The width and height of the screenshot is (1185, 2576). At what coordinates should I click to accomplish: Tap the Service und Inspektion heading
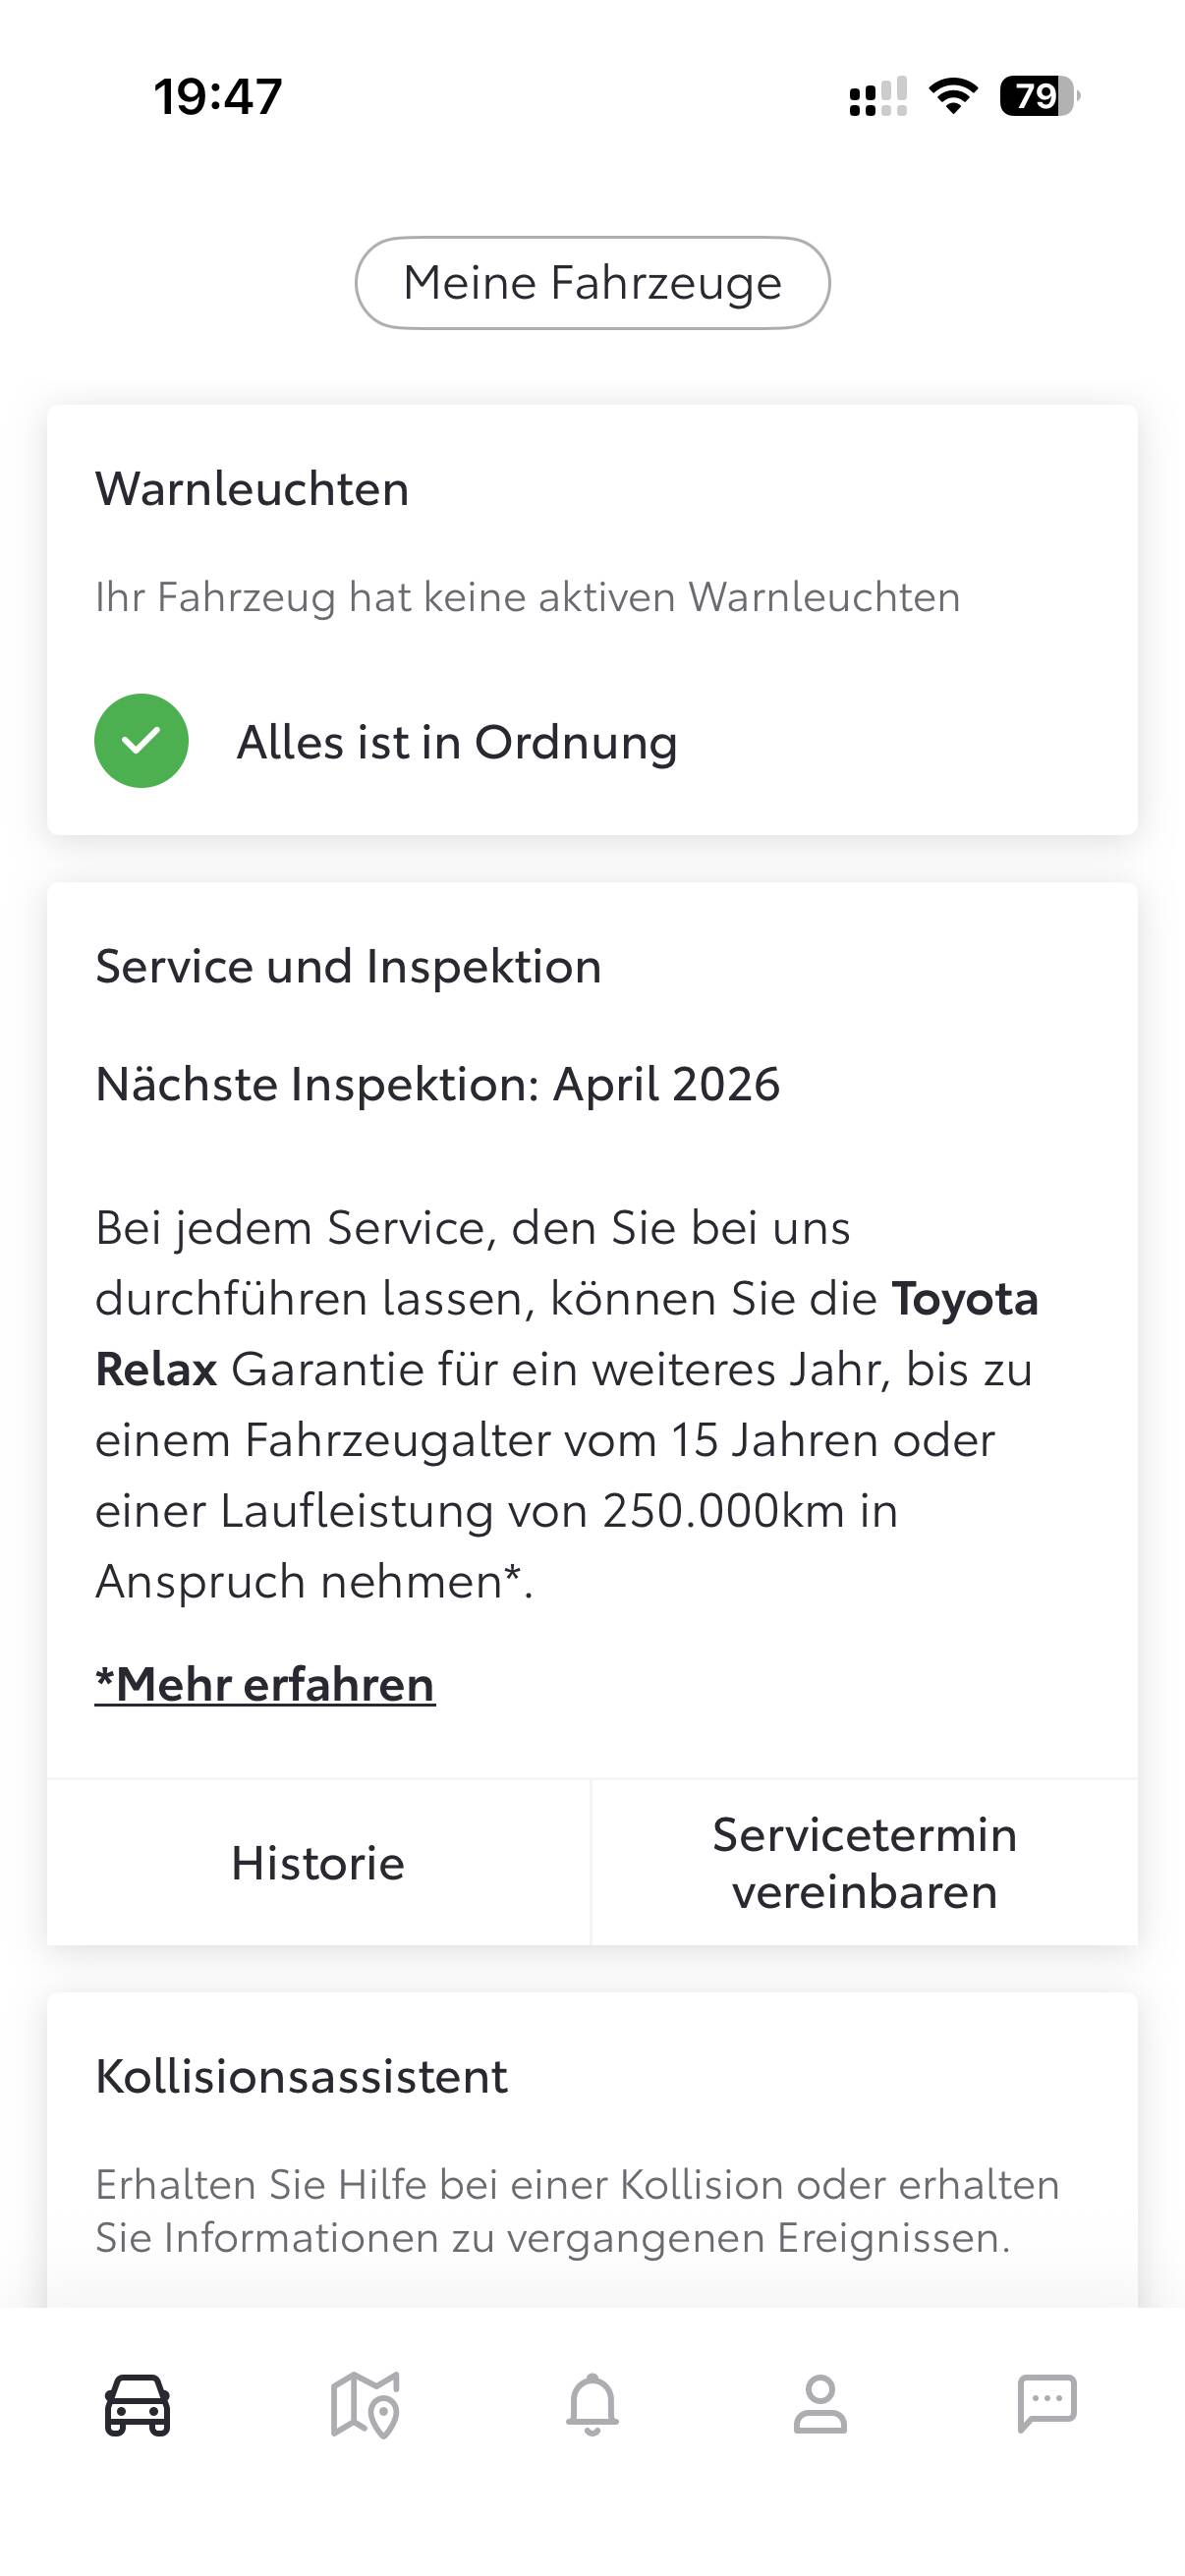point(348,967)
